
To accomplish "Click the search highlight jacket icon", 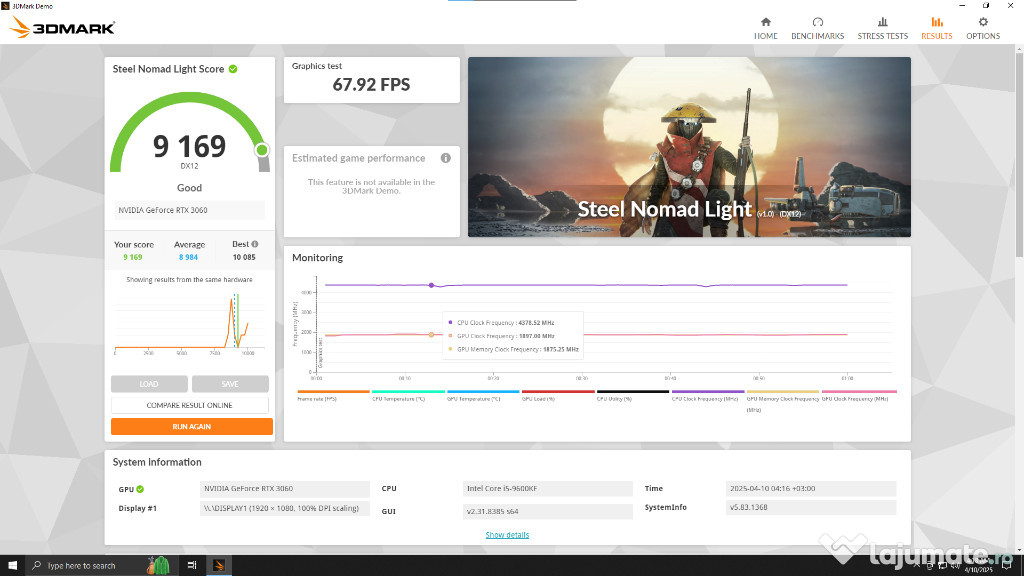I will (x=159, y=566).
